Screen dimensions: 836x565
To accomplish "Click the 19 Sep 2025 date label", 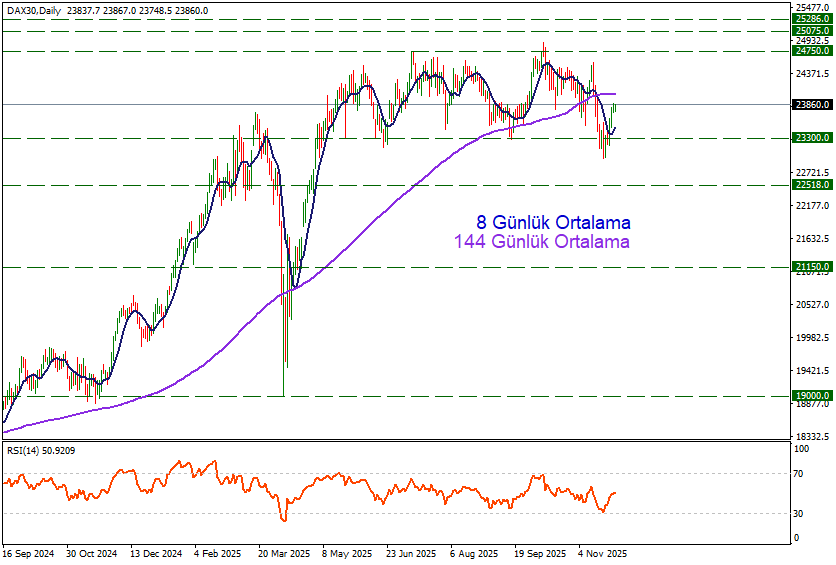I will pyautogui.click(x=539, y=553).
